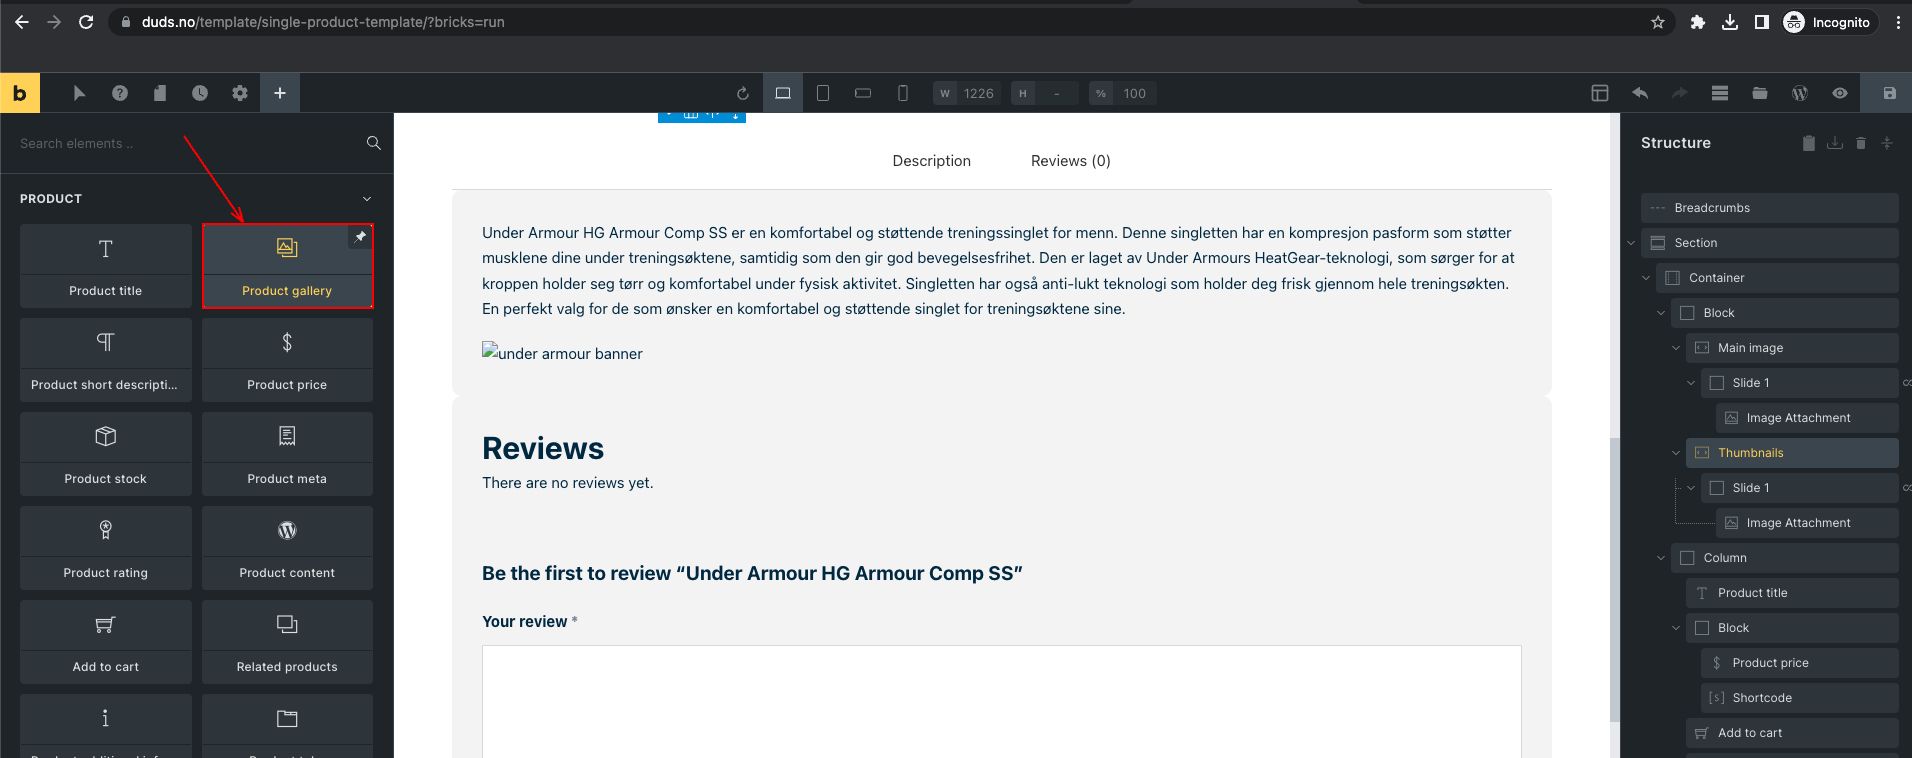This screenshot has height=758, width=1912.
Task: Add the Product rating element
Action: point(106,548)
